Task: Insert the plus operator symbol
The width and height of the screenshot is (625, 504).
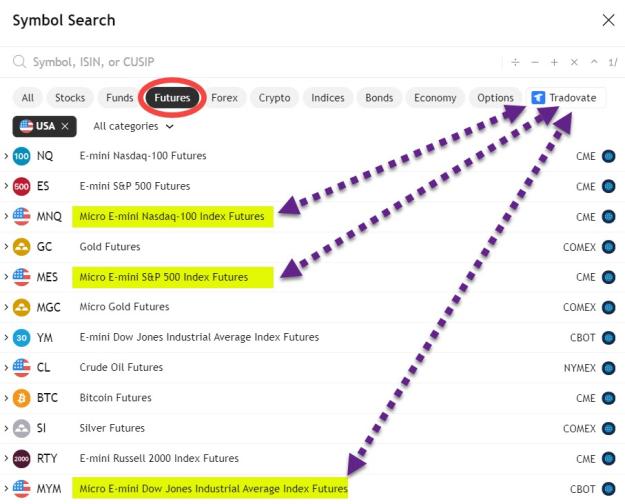Action: click(554, 62)
